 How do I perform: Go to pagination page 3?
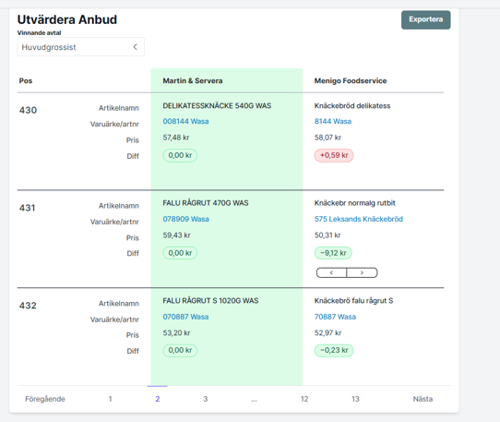pos(205,399)
